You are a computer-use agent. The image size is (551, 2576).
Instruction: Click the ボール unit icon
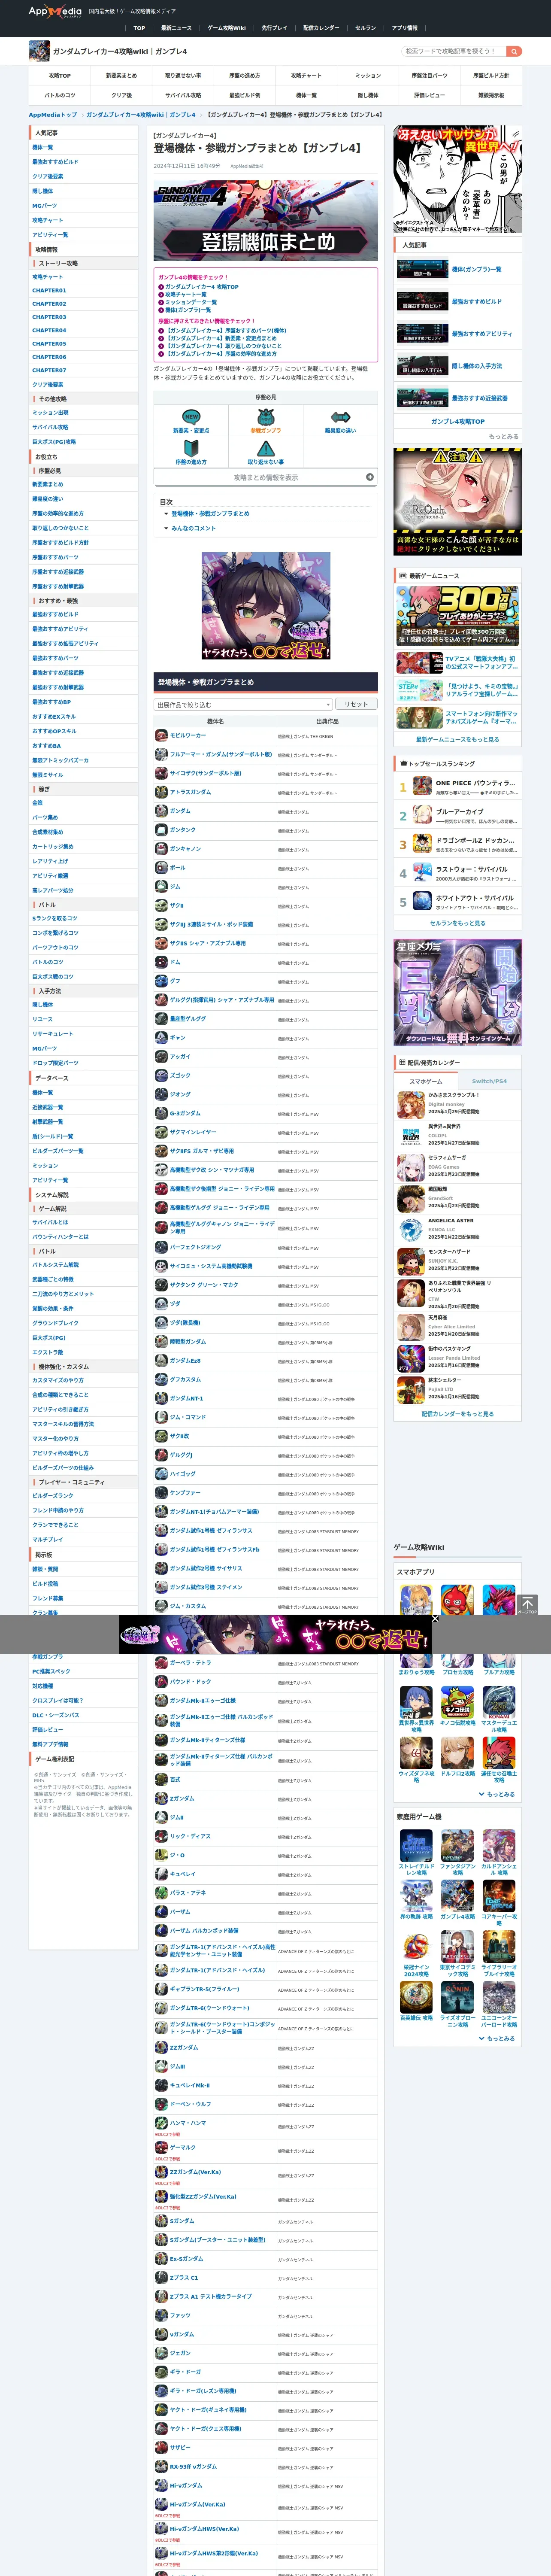[x=161, y=868]
